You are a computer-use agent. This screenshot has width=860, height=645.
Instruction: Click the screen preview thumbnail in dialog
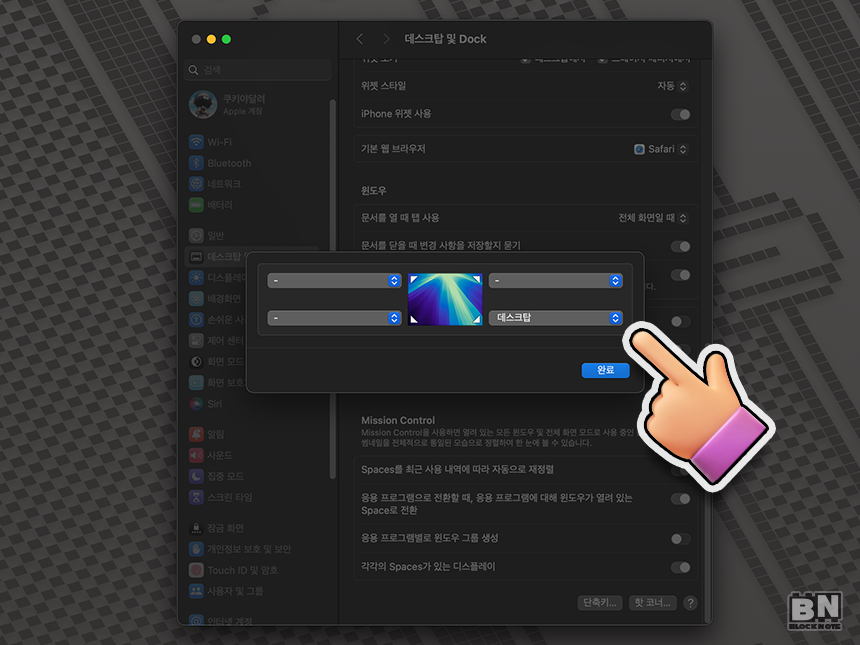(445, 299)
